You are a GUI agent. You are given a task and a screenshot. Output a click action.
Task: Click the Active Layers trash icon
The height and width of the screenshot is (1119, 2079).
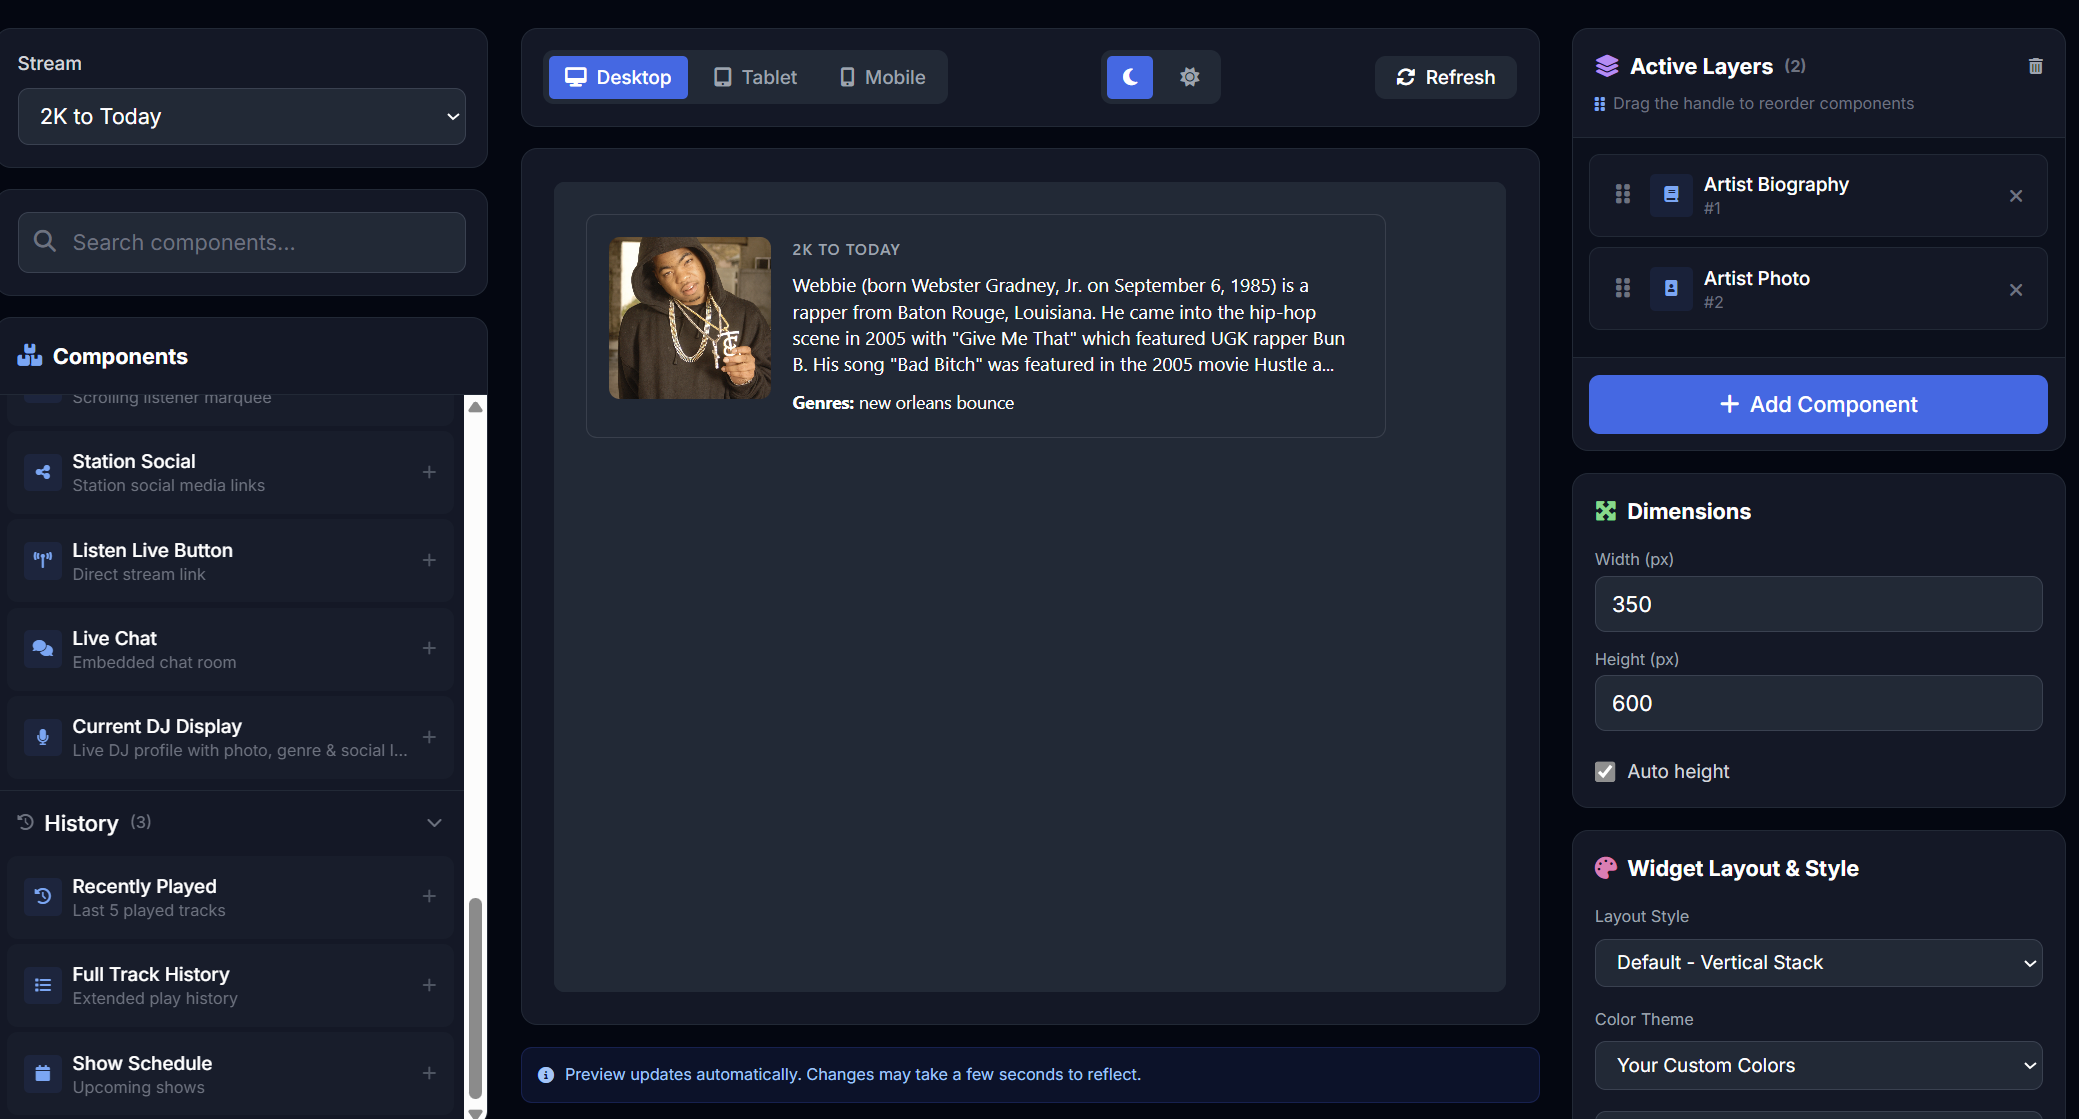pos(2035,66)
